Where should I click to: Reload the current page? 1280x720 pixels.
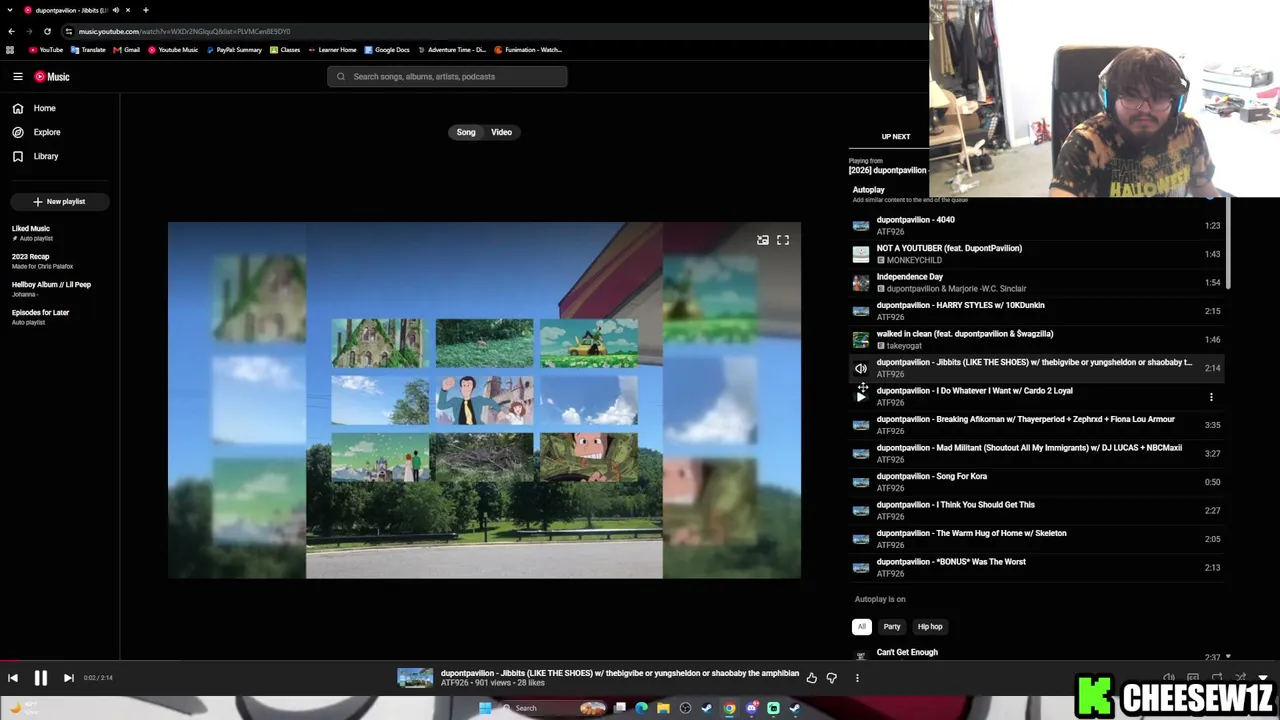click(x=47, y=31)
